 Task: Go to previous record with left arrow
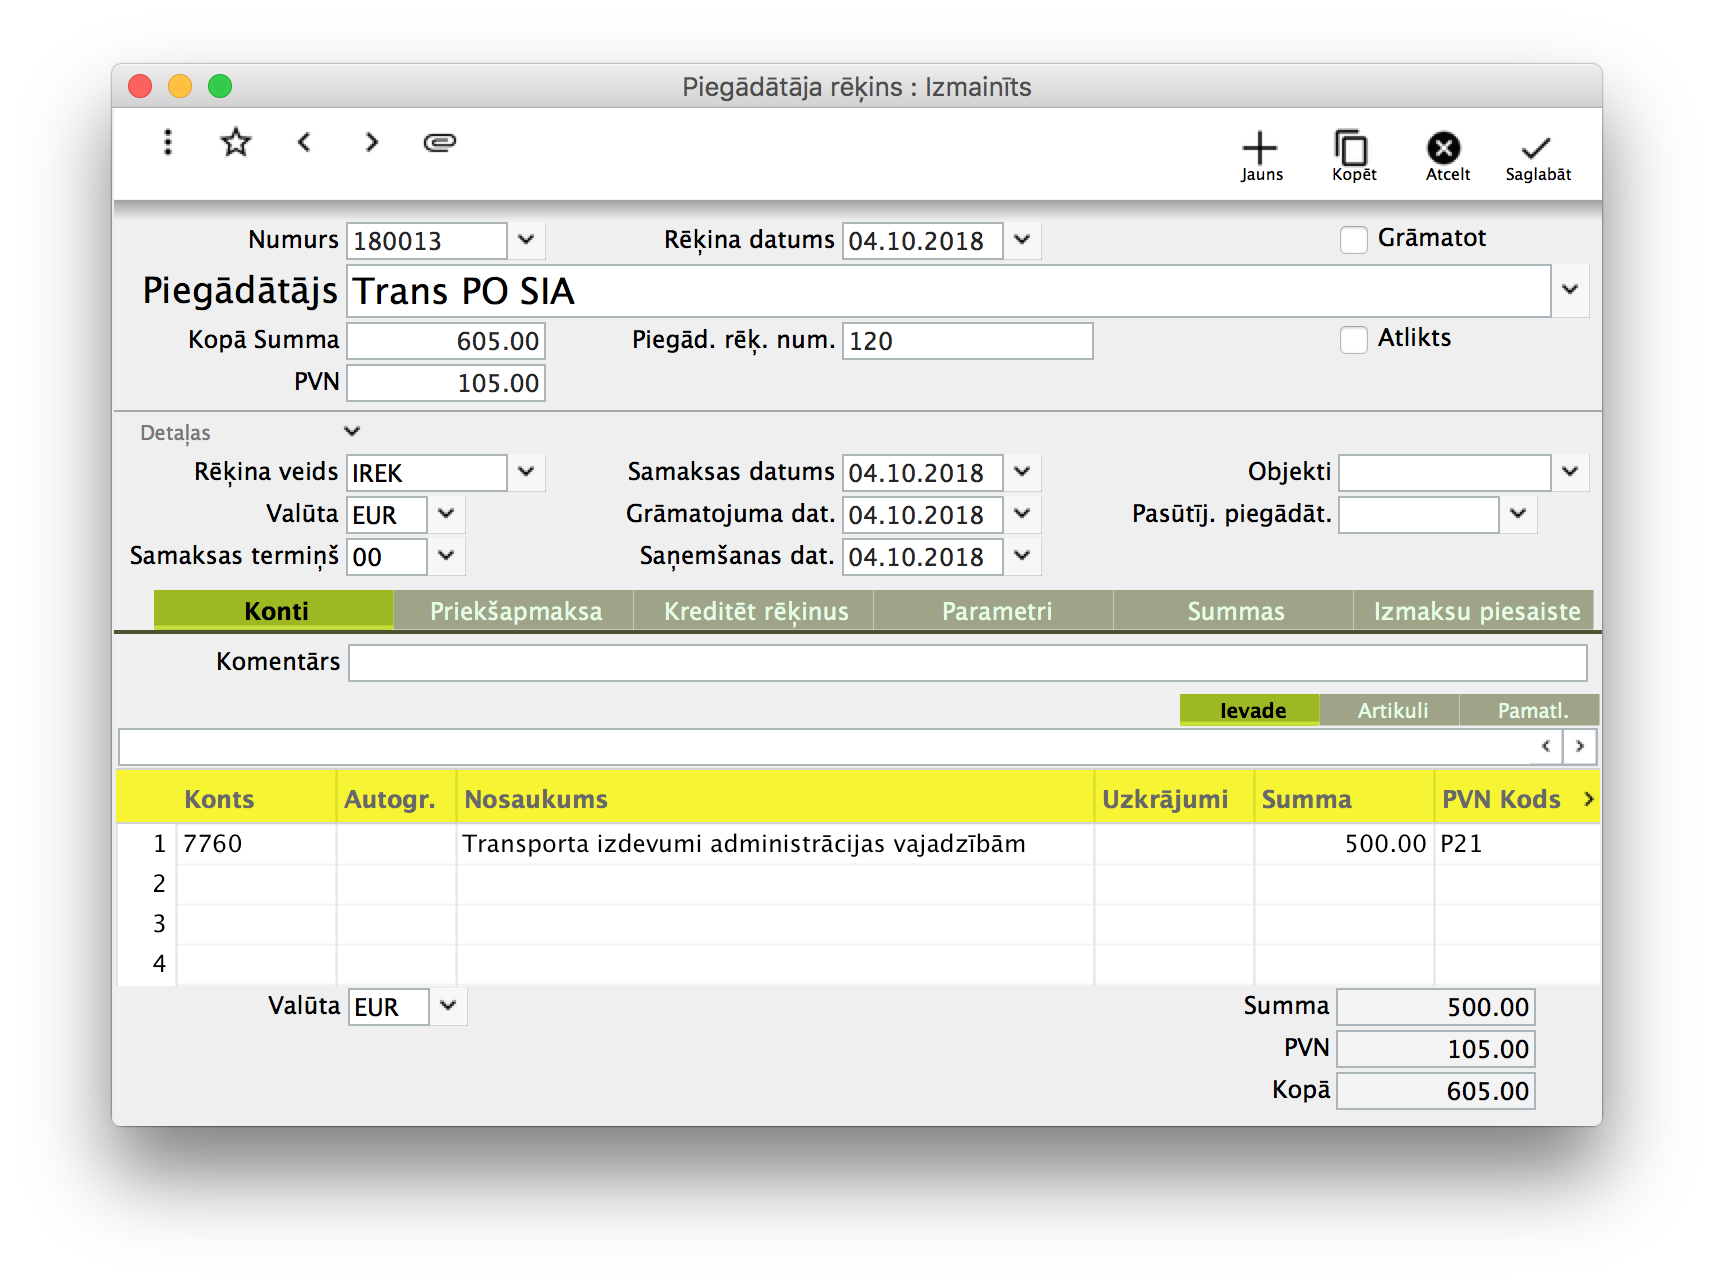pos(304,142)
